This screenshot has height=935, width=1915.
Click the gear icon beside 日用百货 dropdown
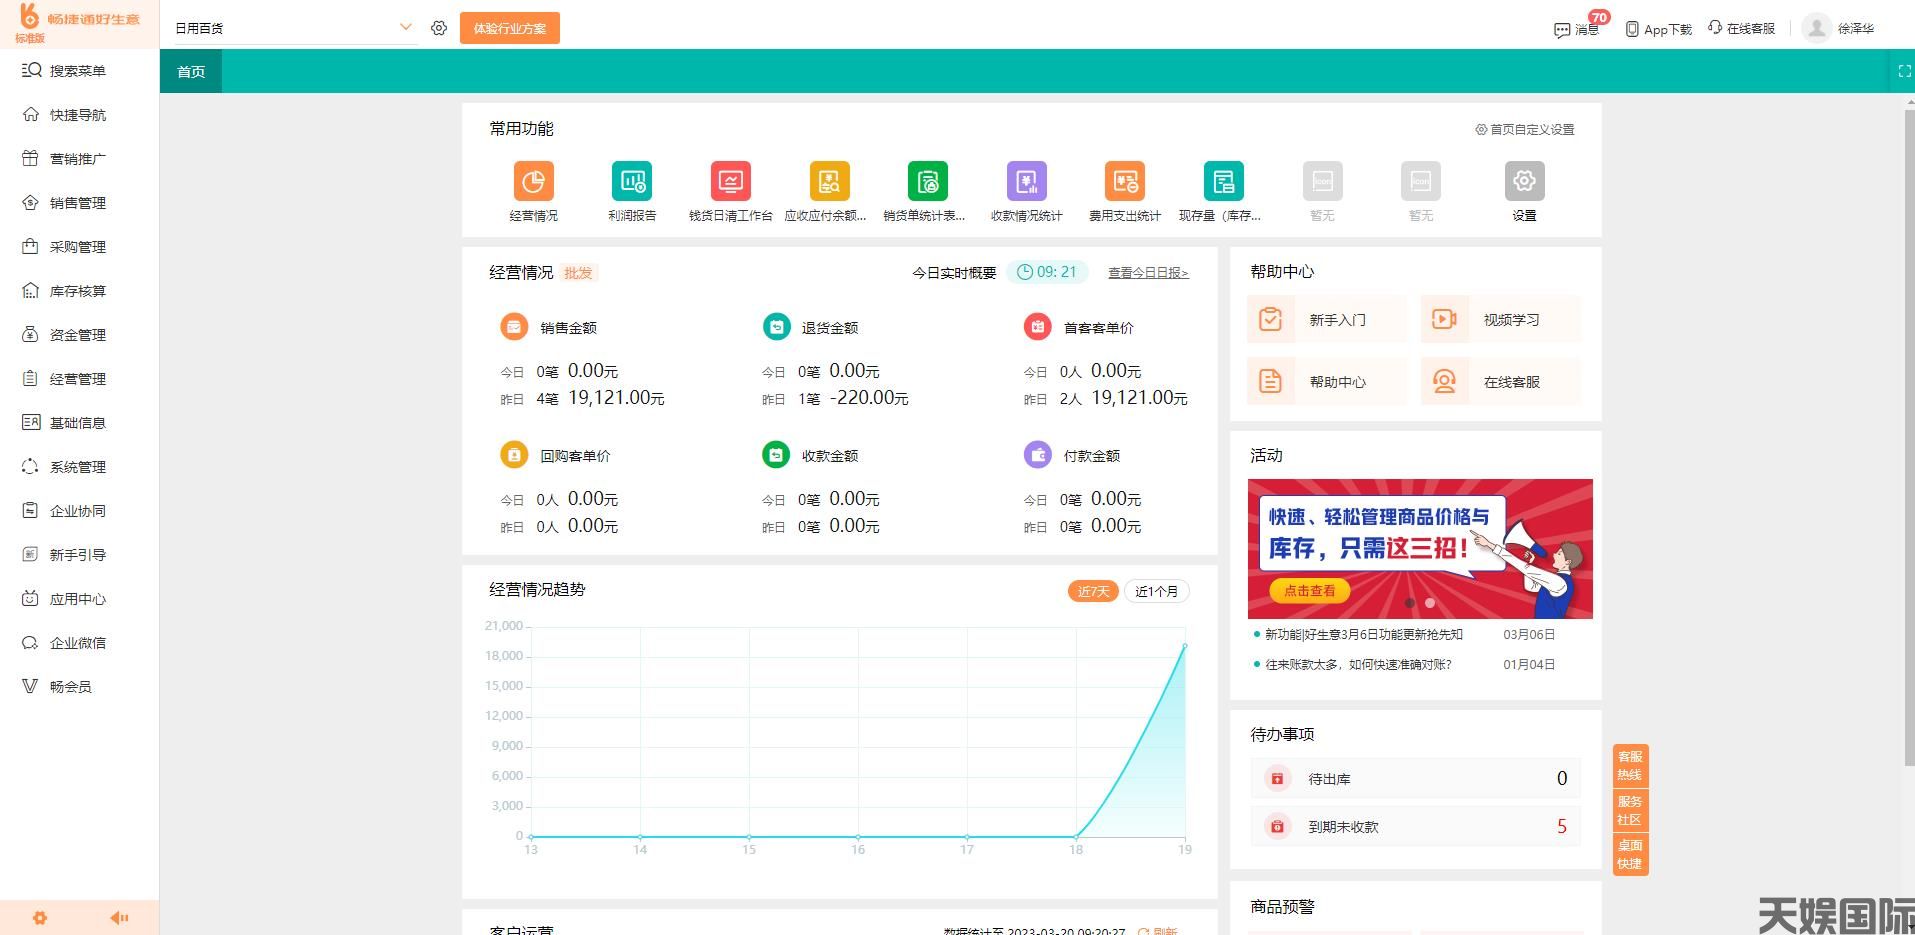(x=439, y=28)
